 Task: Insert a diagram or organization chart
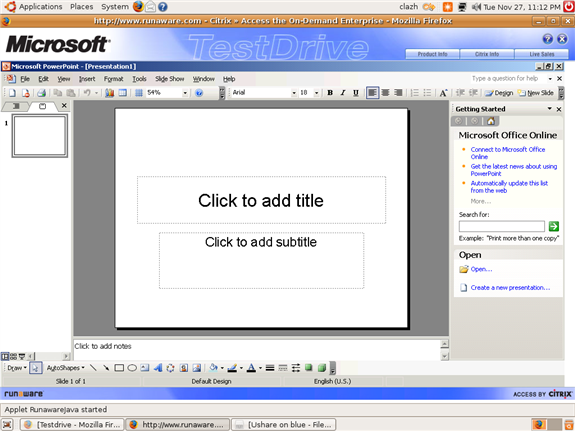(x=171, y=368)
